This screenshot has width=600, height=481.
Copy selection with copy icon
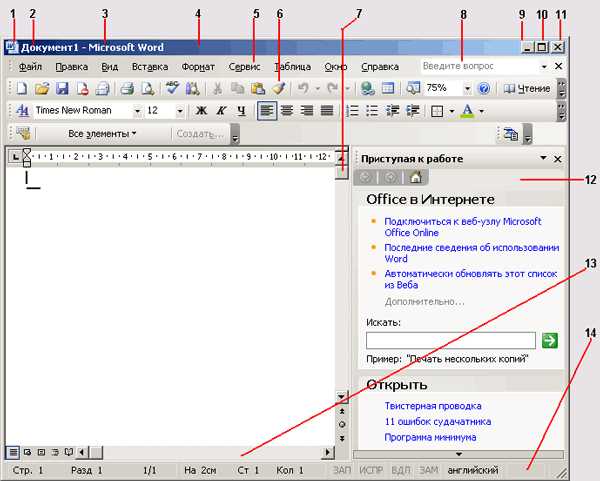(237, 89)
